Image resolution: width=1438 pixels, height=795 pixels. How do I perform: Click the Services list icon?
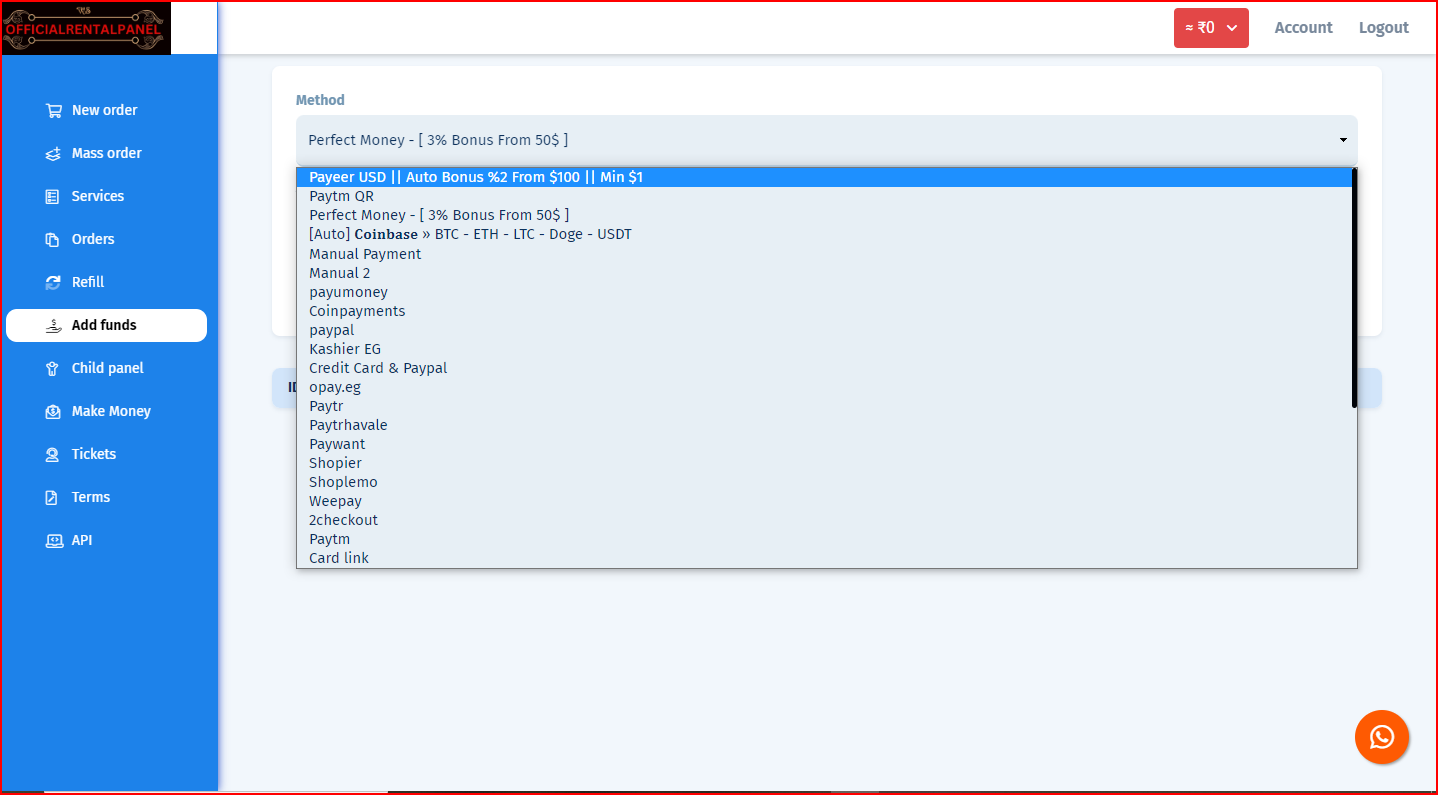click(53, 197)
